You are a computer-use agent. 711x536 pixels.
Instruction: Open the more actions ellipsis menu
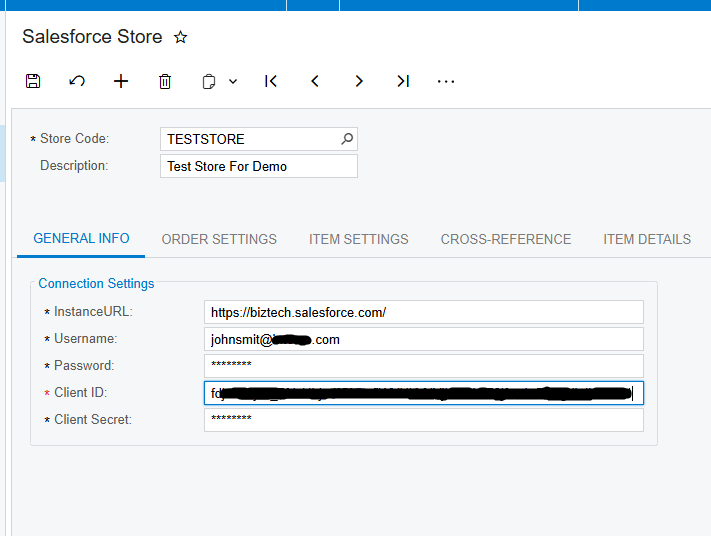446,82
